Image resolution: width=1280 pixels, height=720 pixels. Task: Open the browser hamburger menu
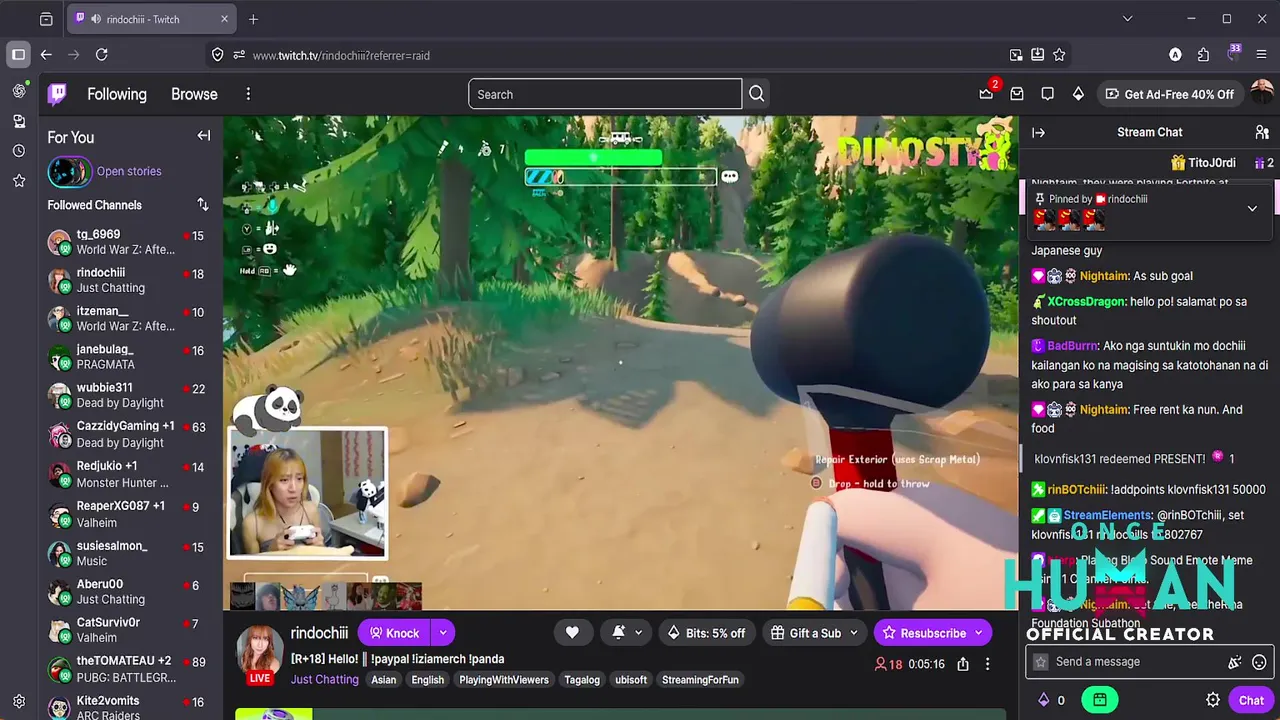1262,55
